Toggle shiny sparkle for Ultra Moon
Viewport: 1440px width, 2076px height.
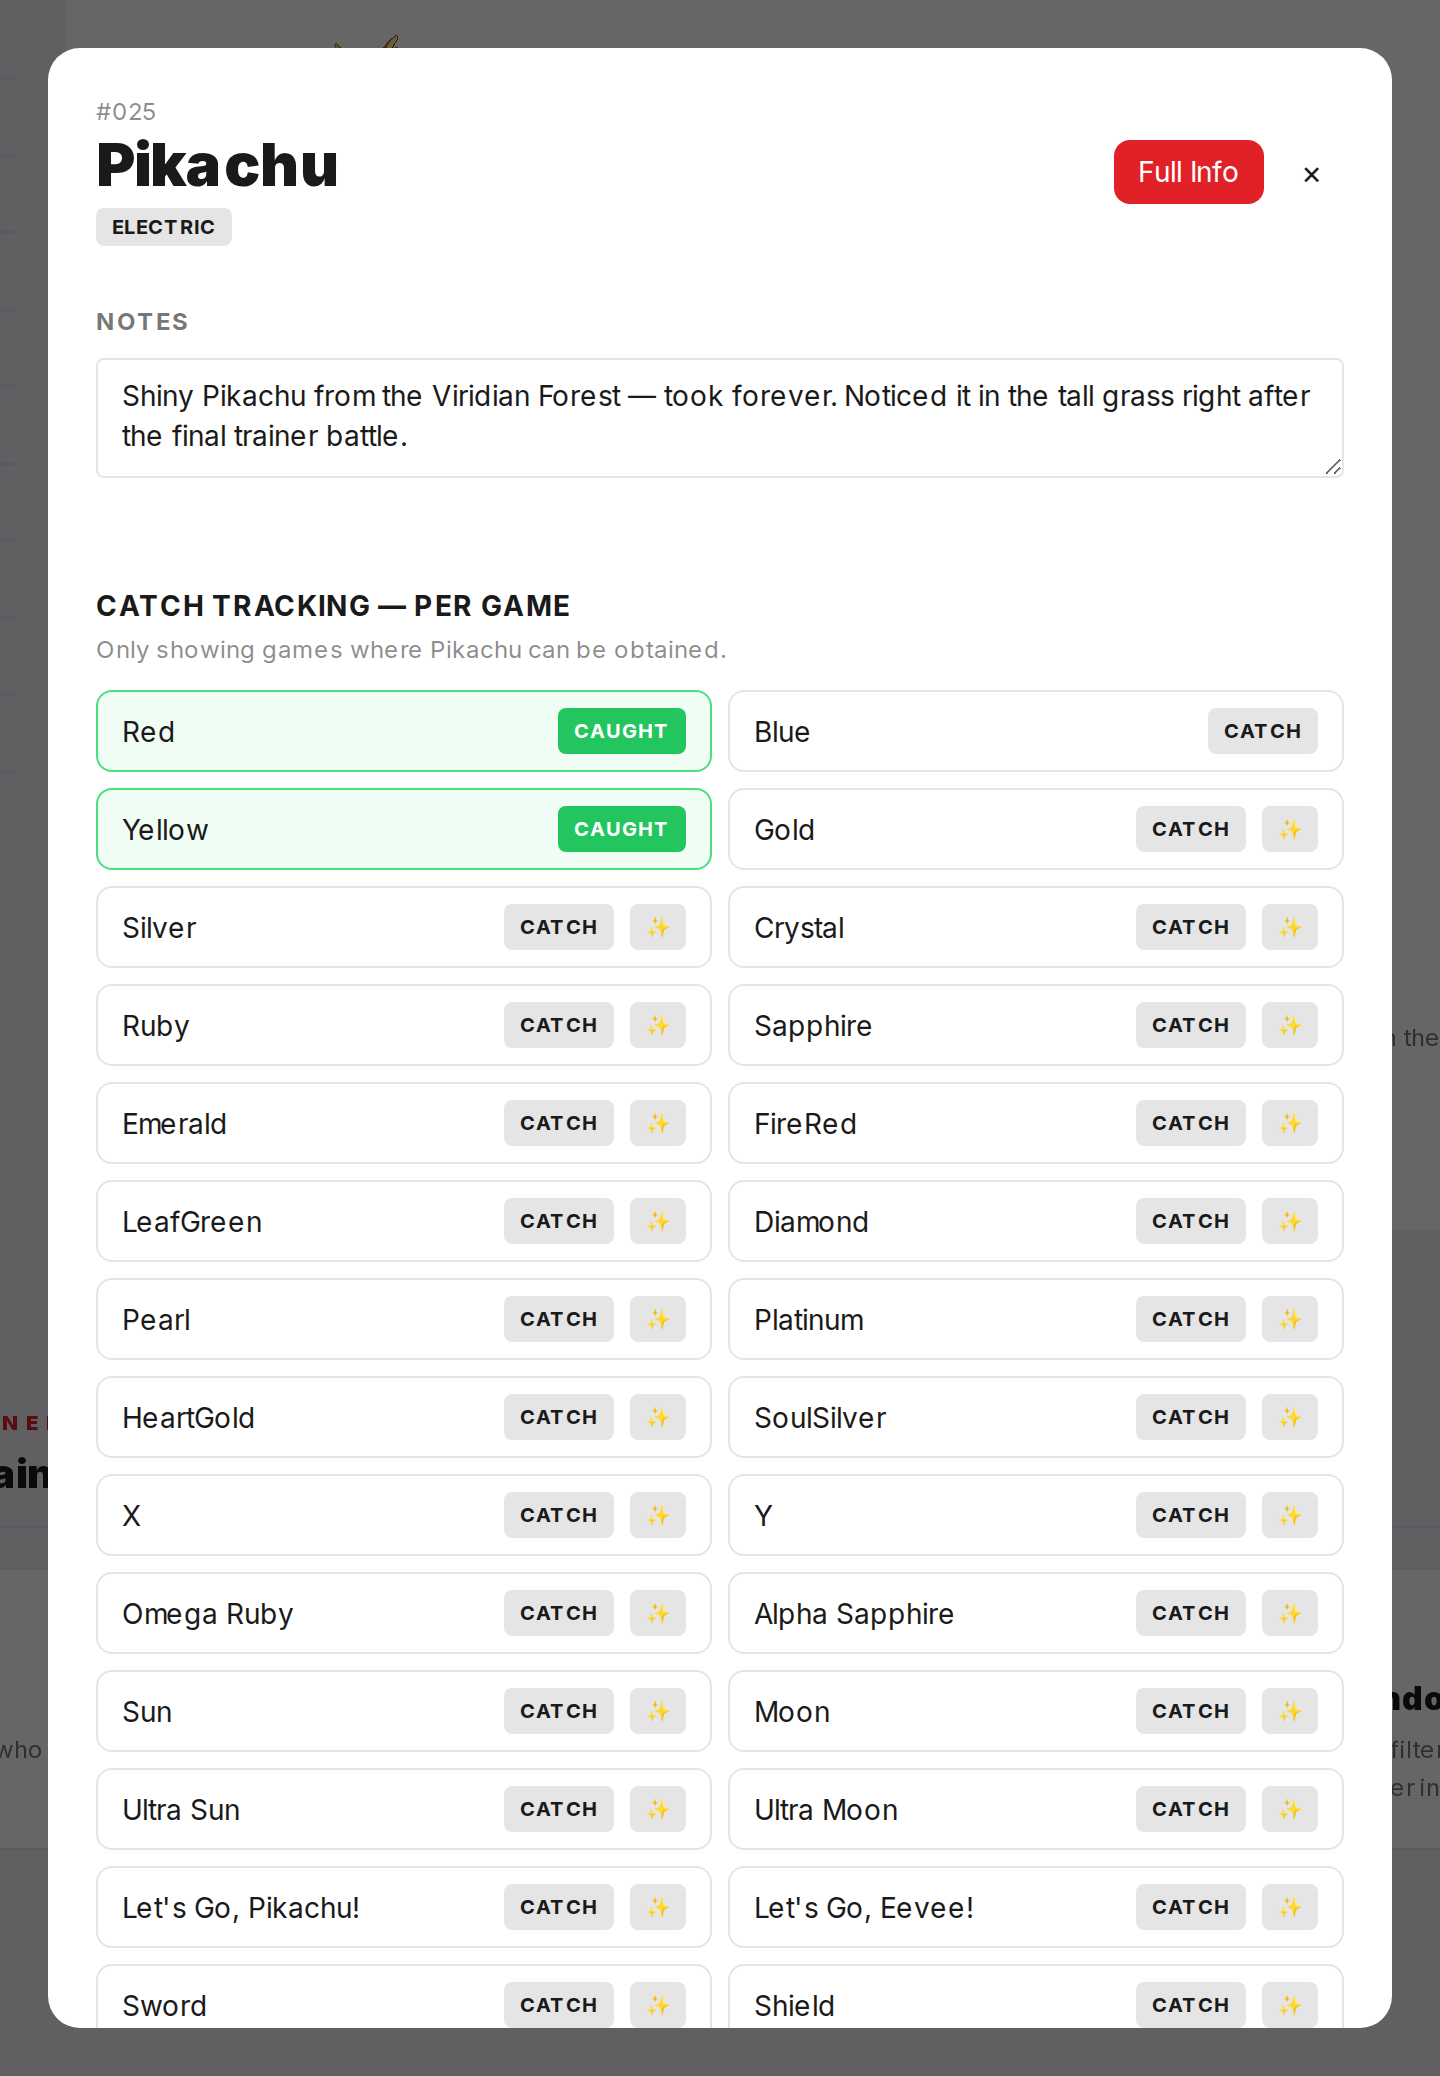tap(1289, 1809)
